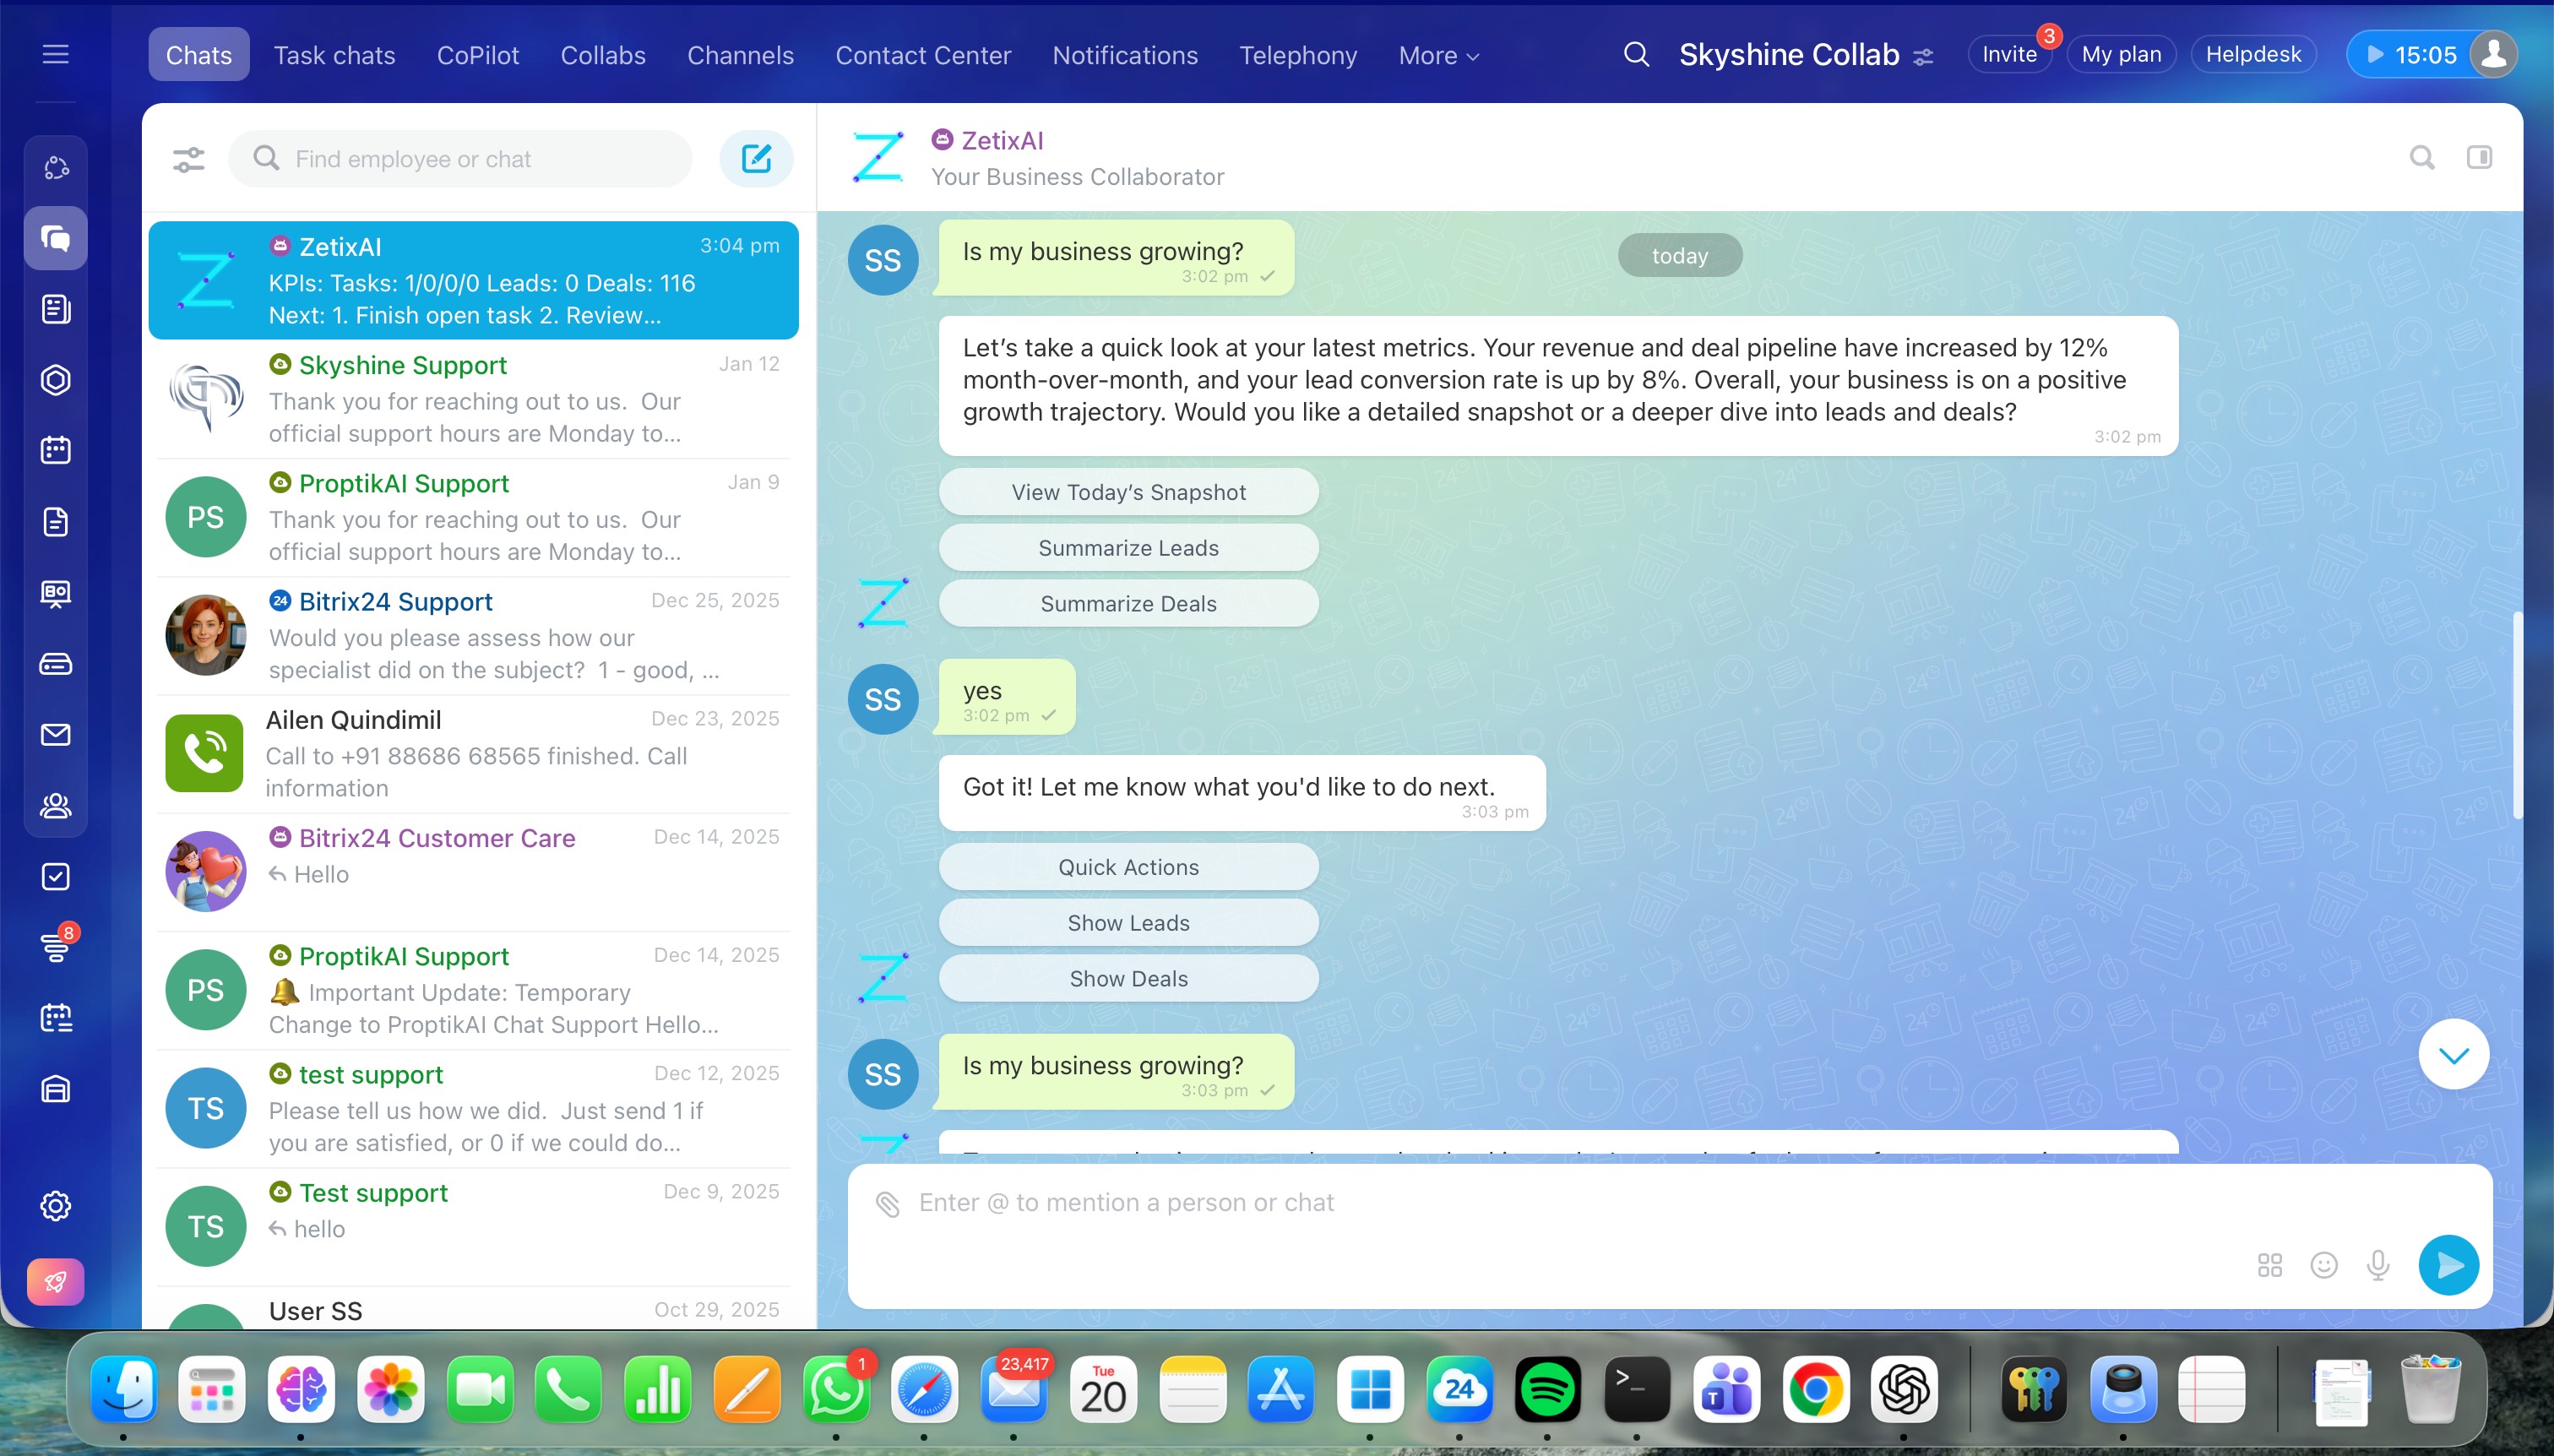Open Skyshine Collab settings sliders icon
2554x1456 pixels.
[x=1923, y=57]
